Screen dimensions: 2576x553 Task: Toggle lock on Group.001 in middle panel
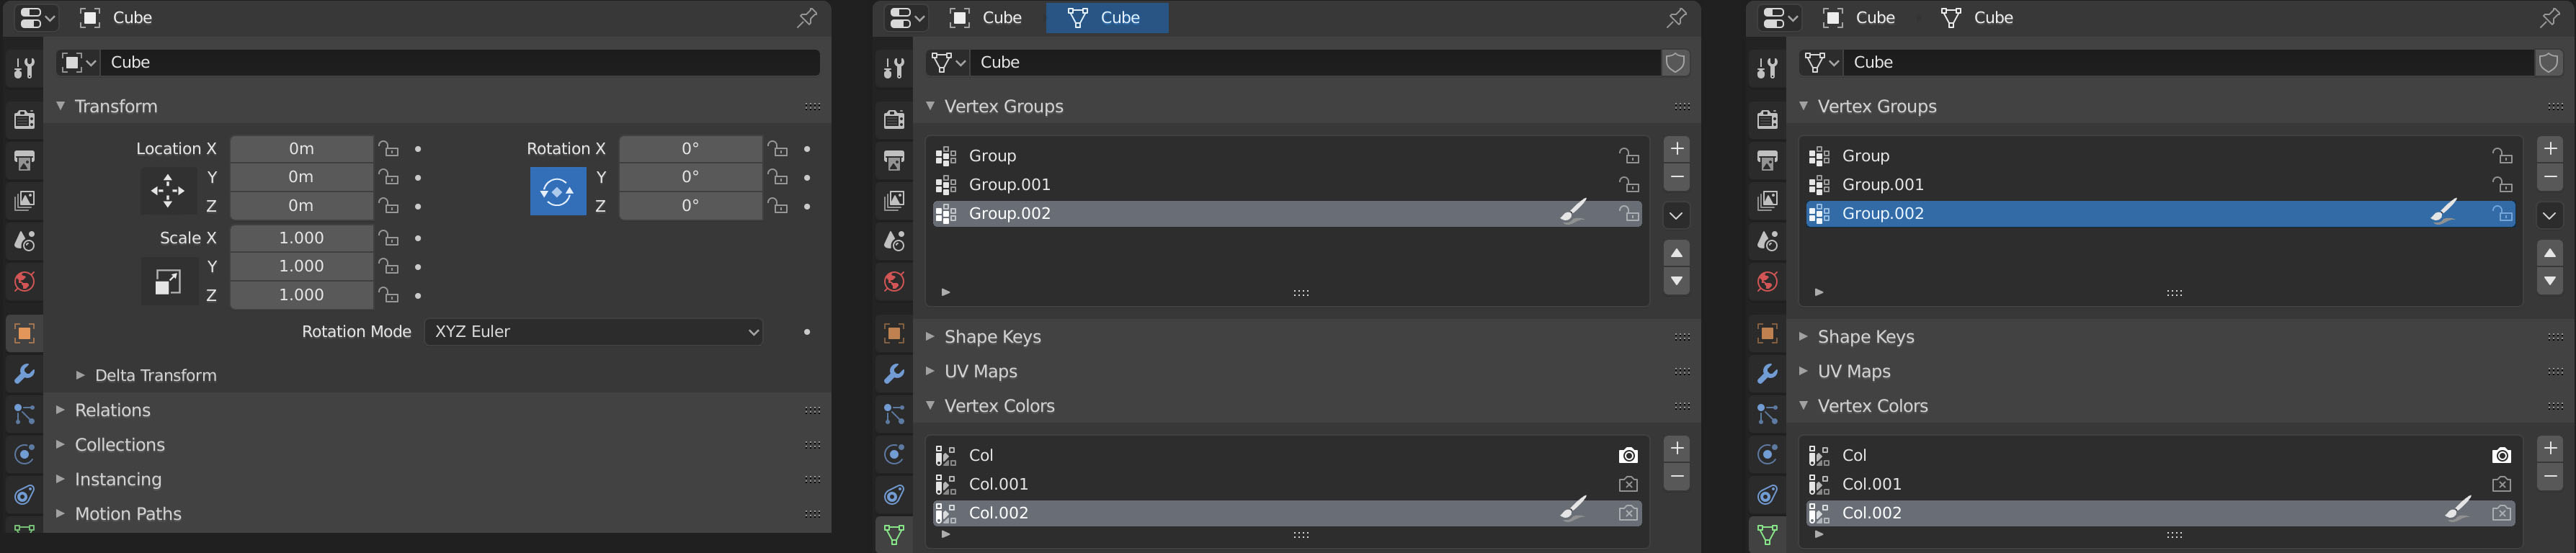point(1629,185)
